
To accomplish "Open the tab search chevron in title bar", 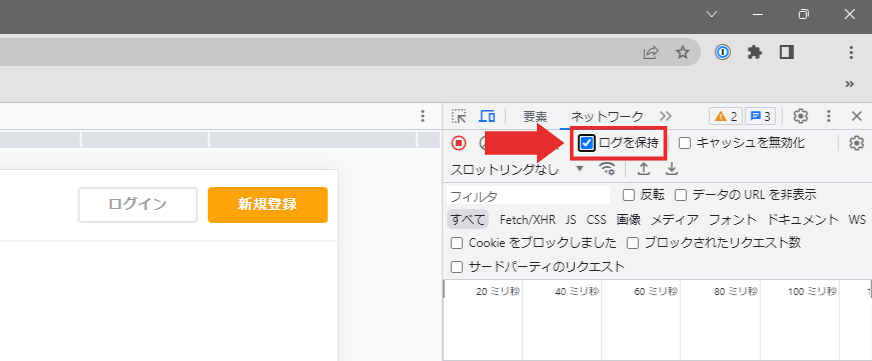I will (712, 14).
